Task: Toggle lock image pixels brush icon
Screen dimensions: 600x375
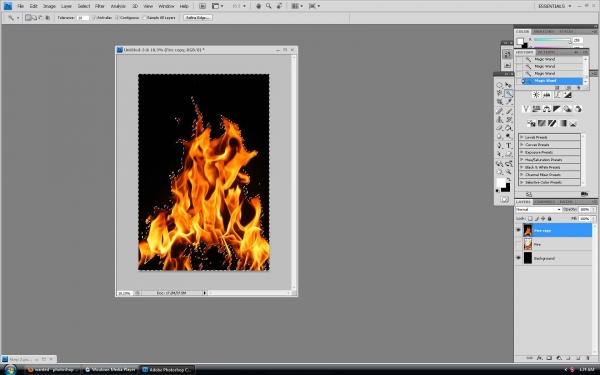Action: pyautogui.click(x=536, y=218)
